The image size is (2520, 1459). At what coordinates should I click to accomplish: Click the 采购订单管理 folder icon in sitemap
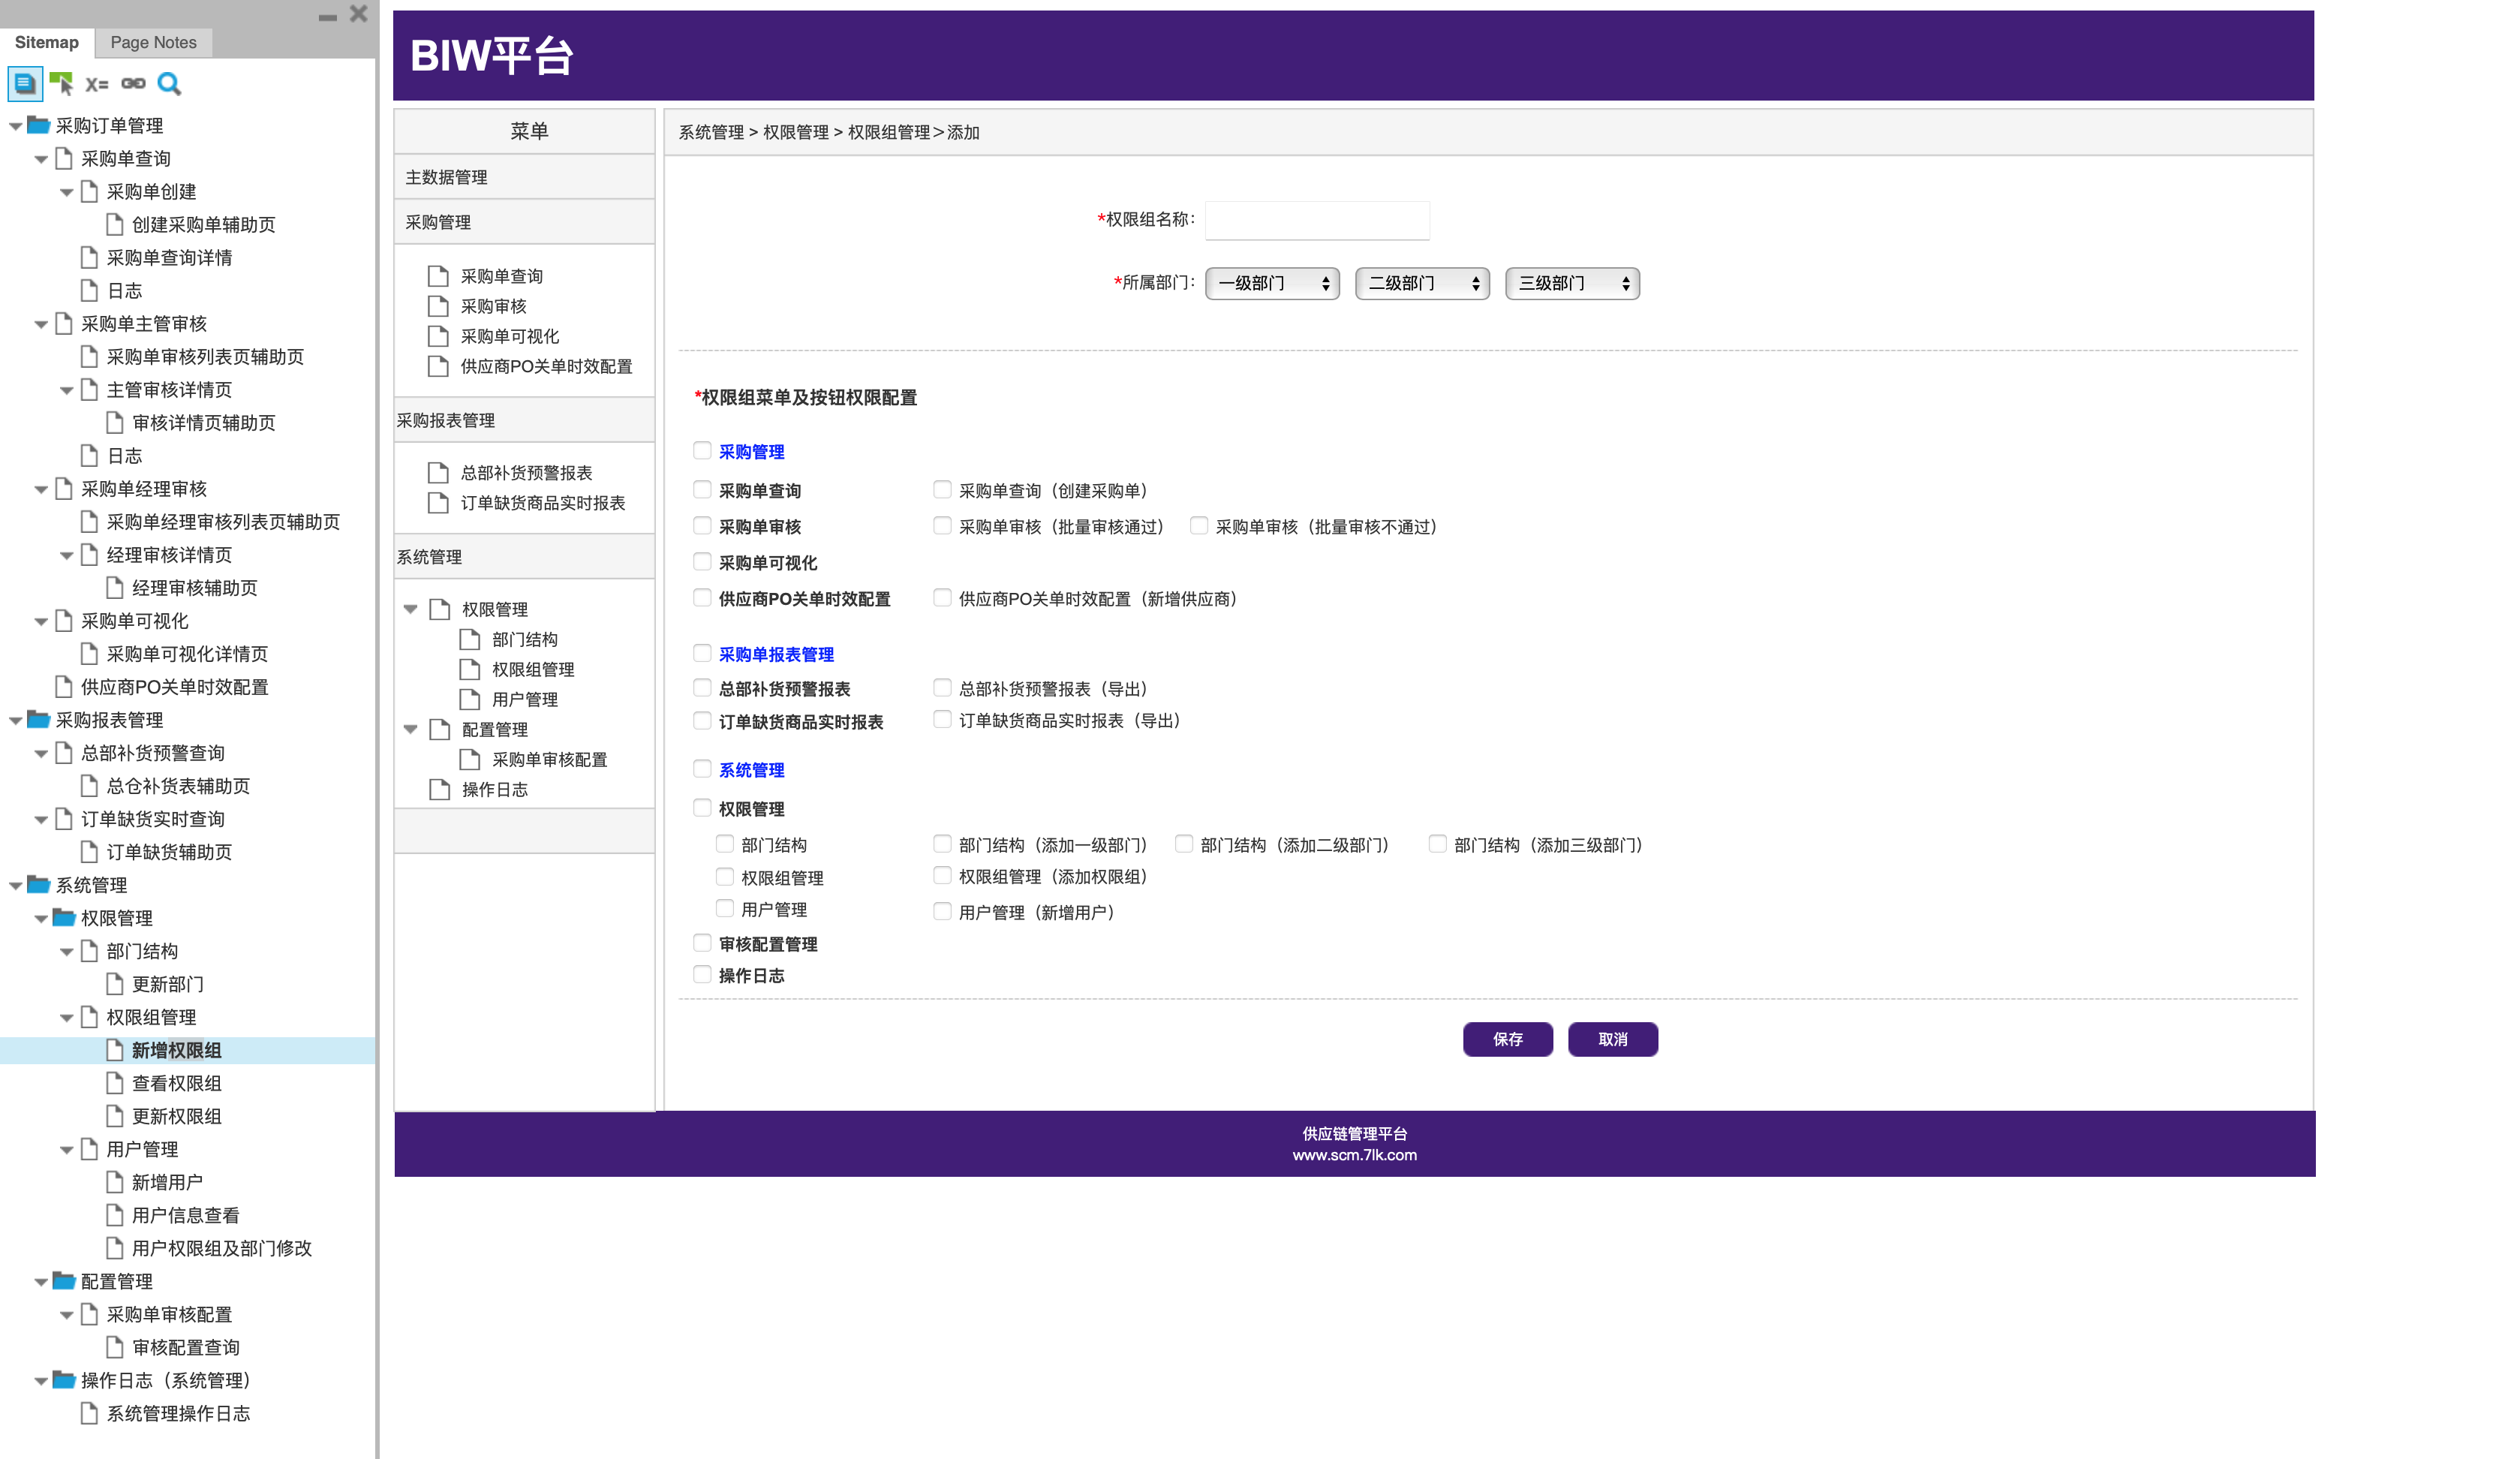point(39,125)
